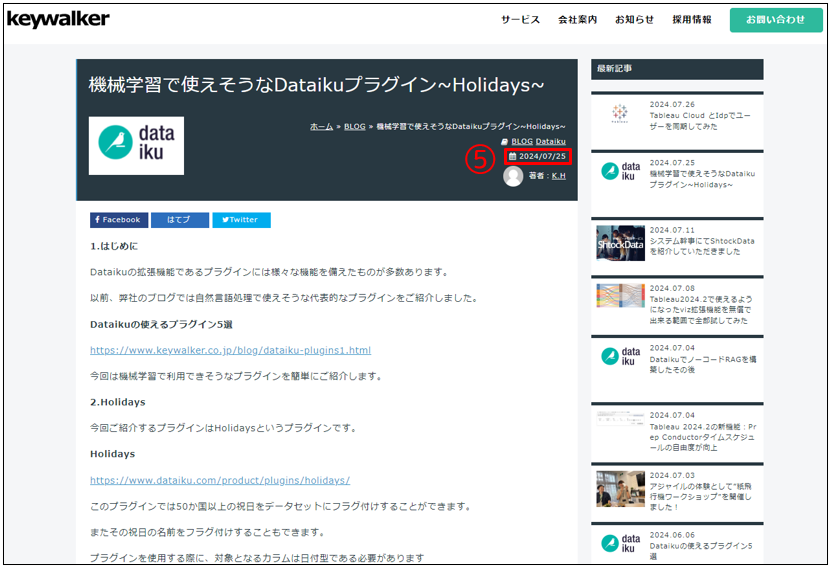Click the お問い合わせ contact button
832x568 pixels.
[776, 20]
